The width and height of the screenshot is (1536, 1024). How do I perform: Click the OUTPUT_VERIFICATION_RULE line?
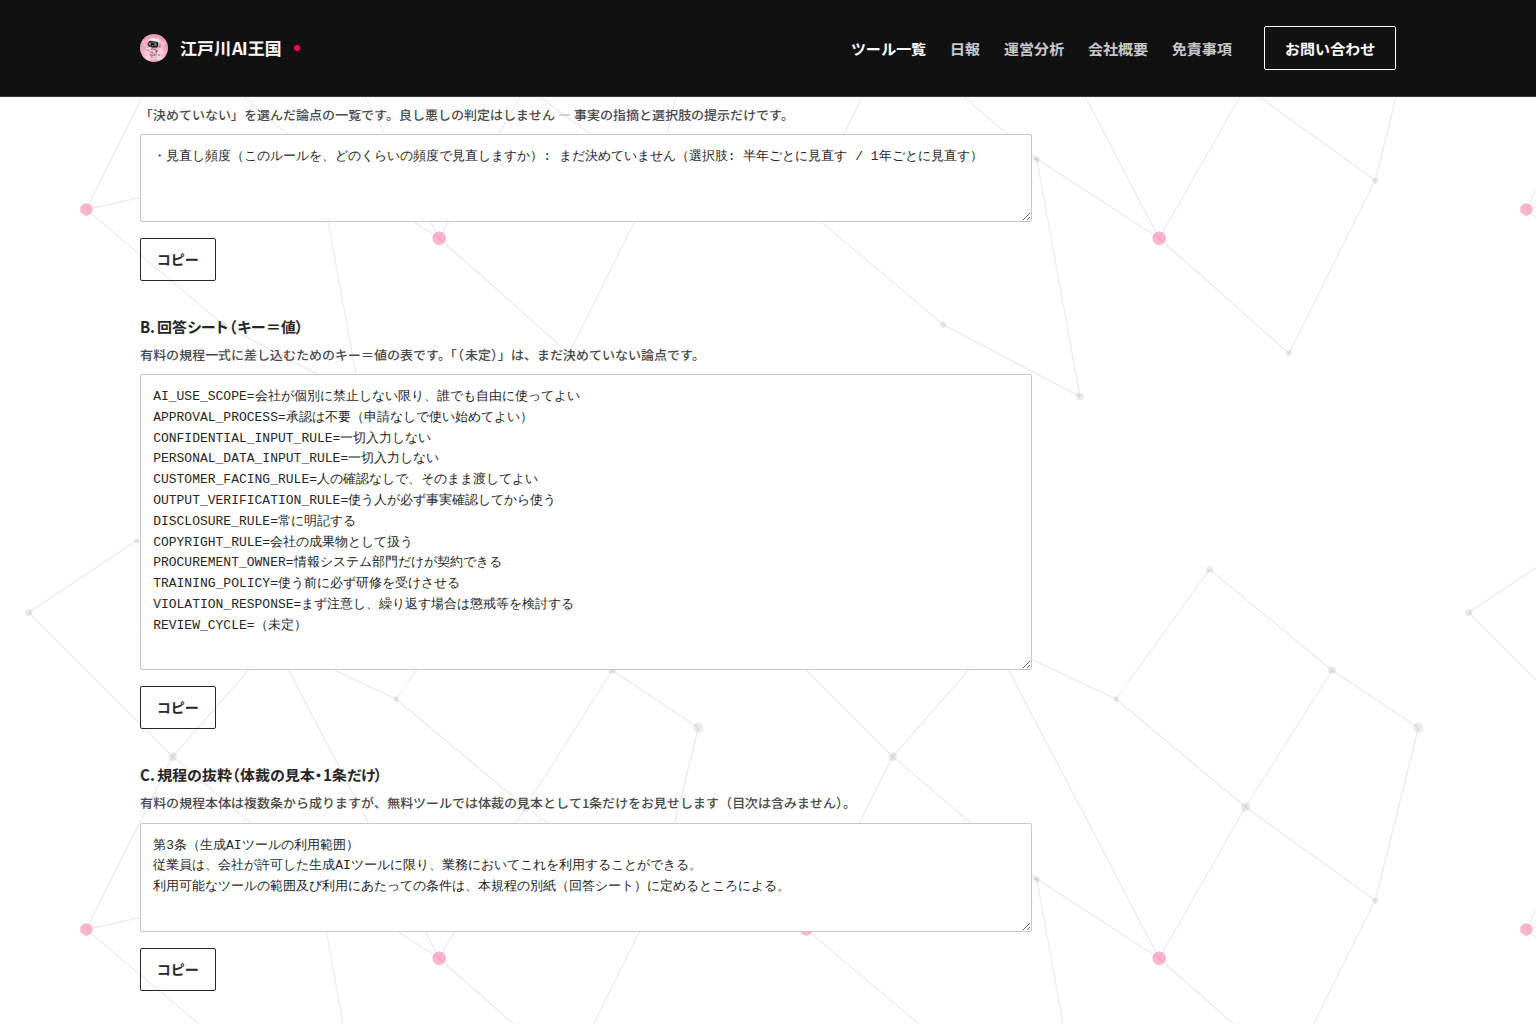[354, 500]
